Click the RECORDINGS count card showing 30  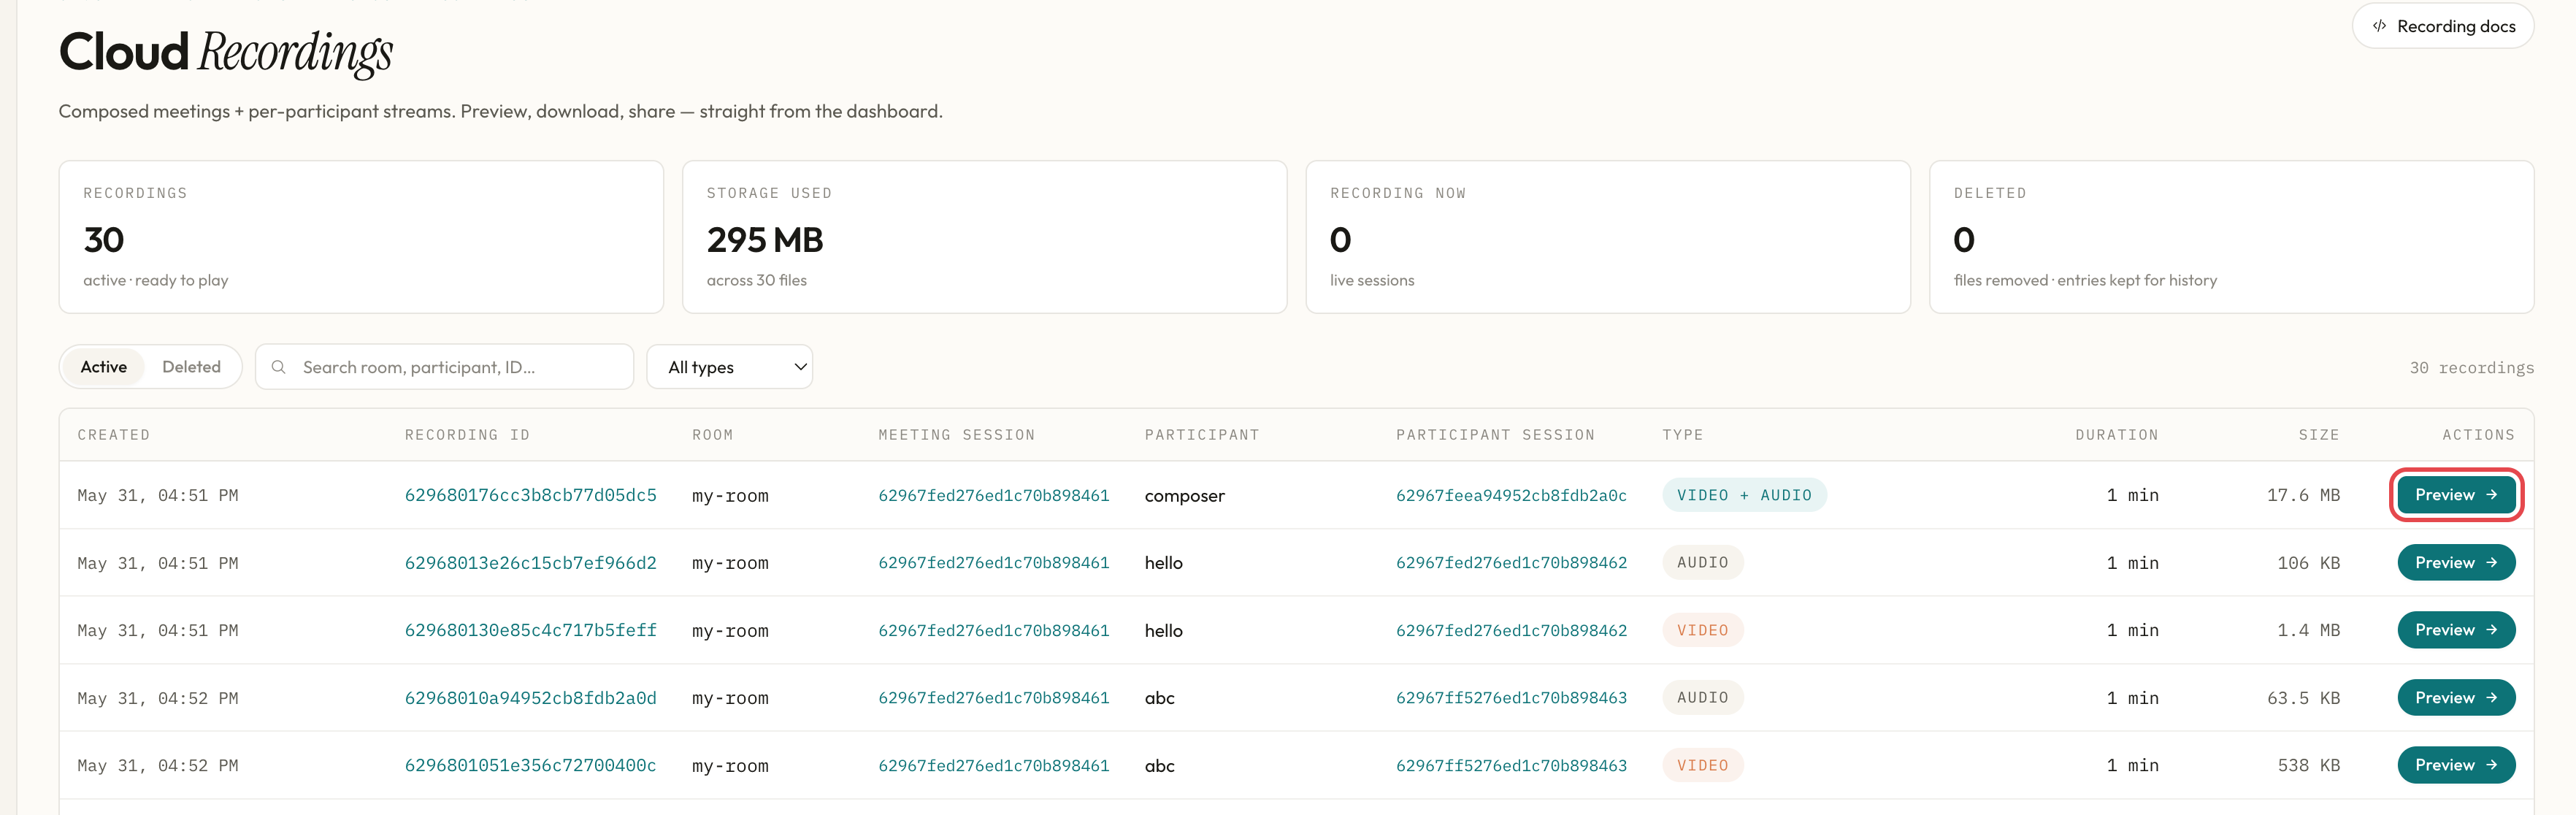(361, 237)
